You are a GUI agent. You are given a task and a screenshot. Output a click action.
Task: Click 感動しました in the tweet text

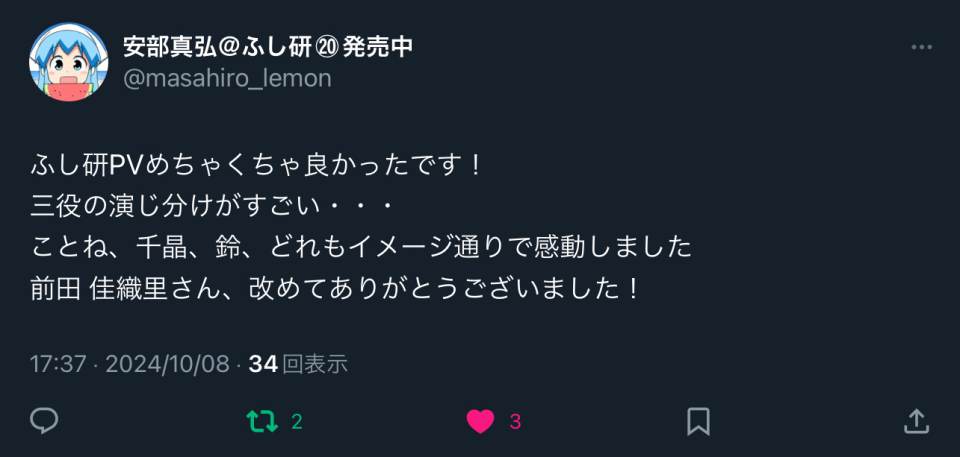(613, 247)
